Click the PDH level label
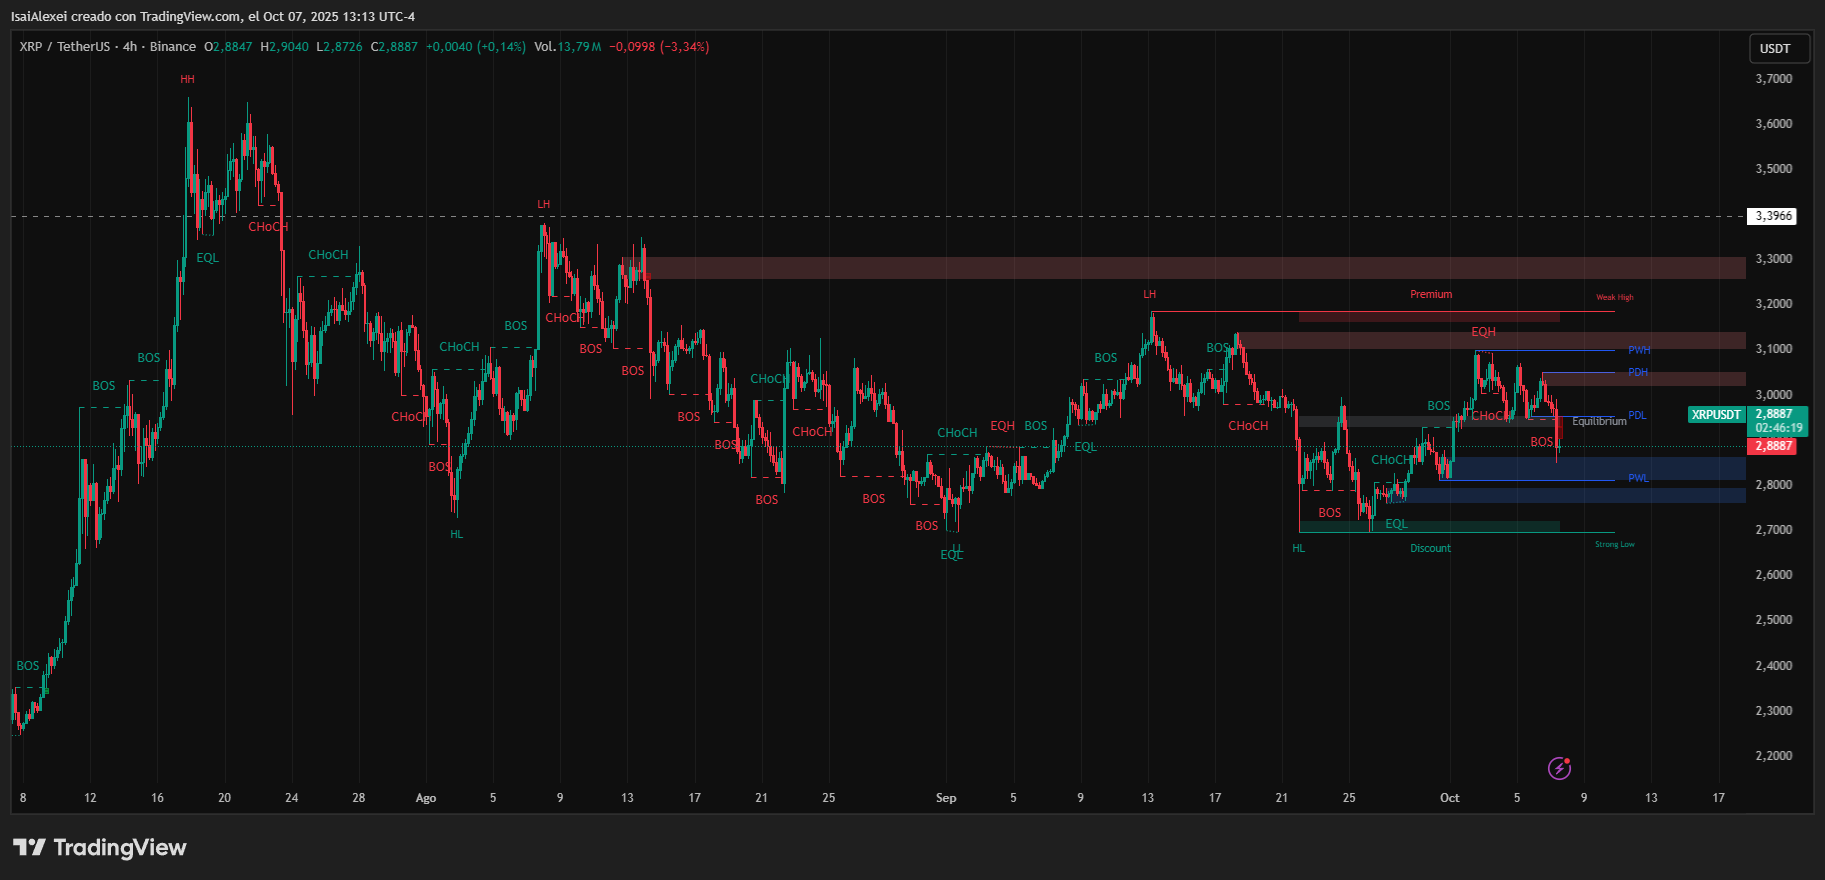Image resolution: width=1825 pixels, height=880 pixels. click(1638, 373)
